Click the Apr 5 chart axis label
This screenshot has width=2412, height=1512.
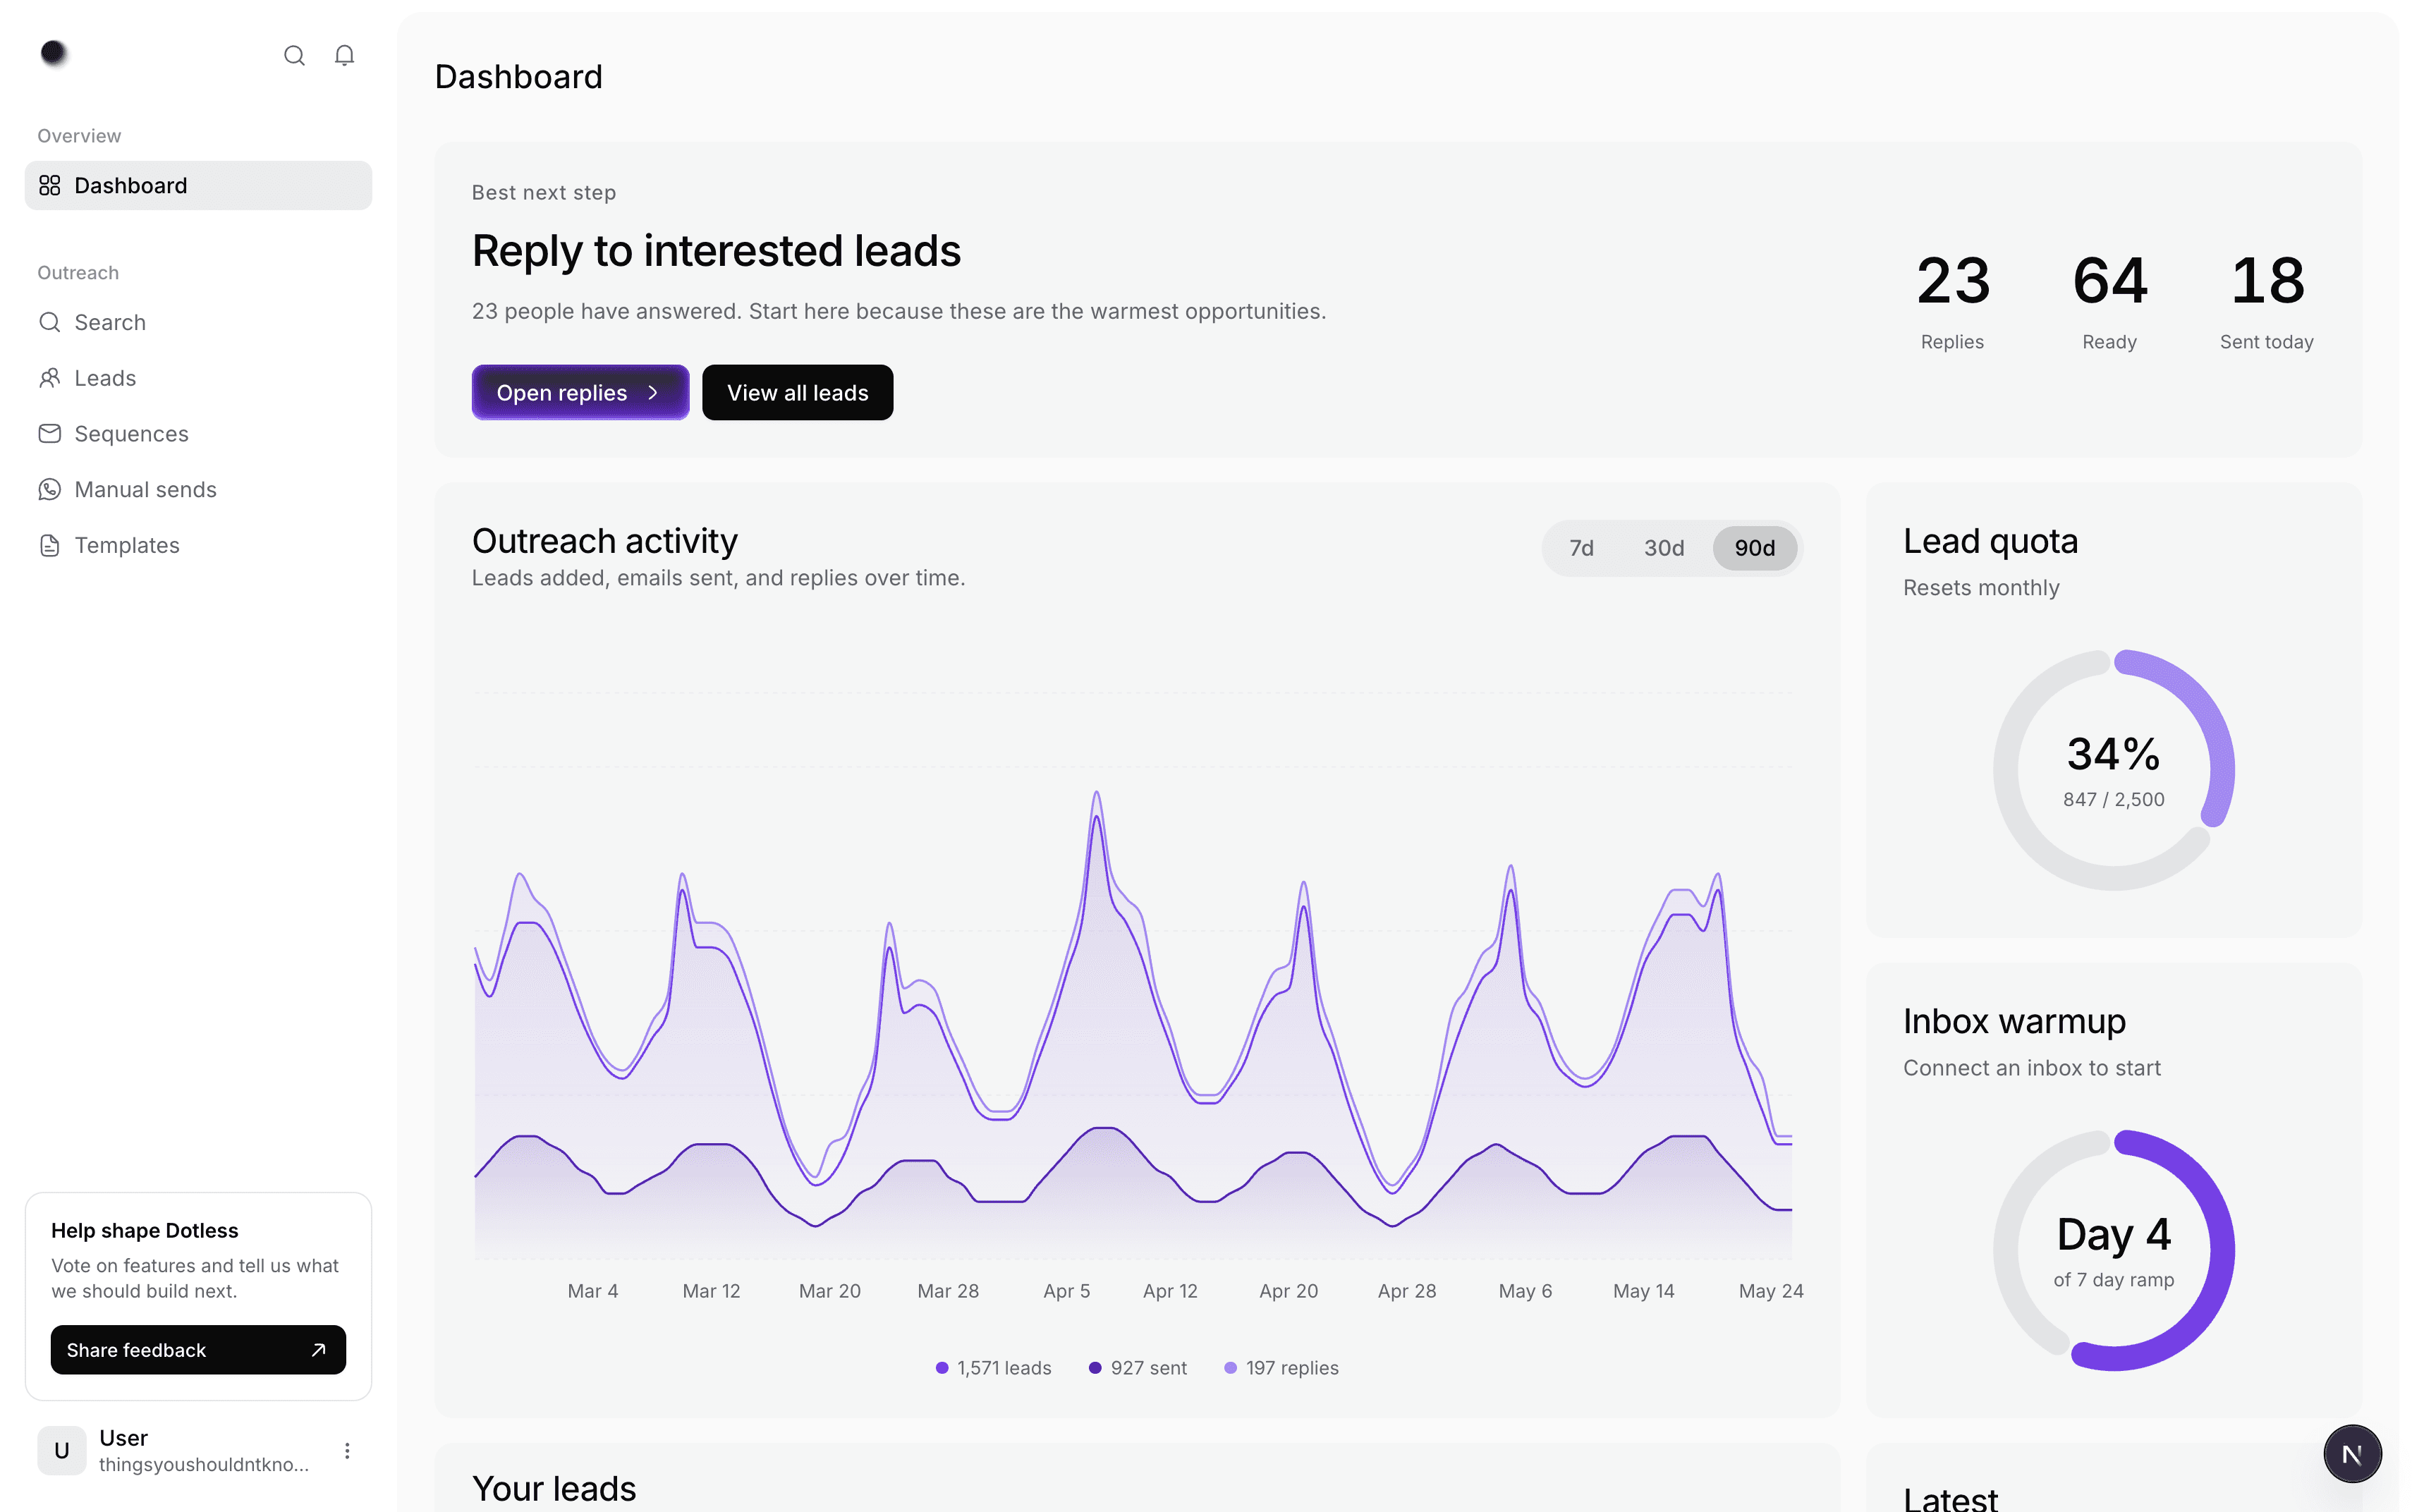tap(1066, 1291)
